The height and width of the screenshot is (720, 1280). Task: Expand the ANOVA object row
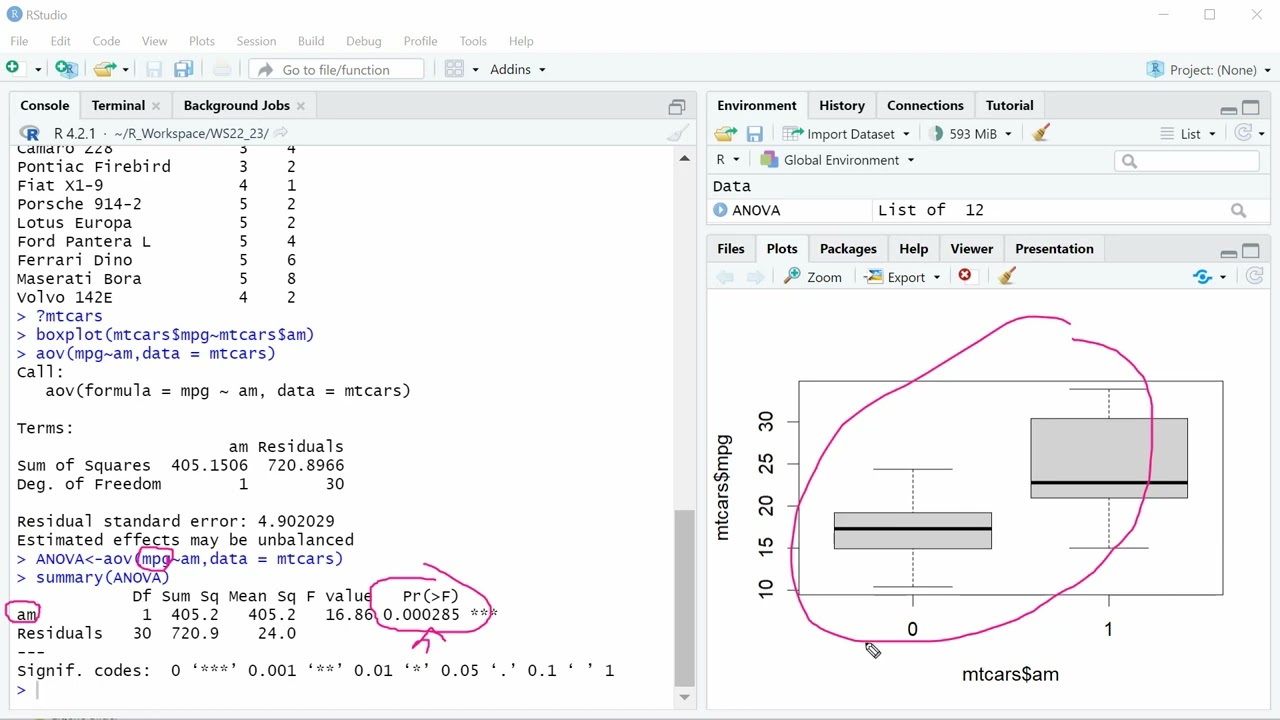(x=720, y=210)
